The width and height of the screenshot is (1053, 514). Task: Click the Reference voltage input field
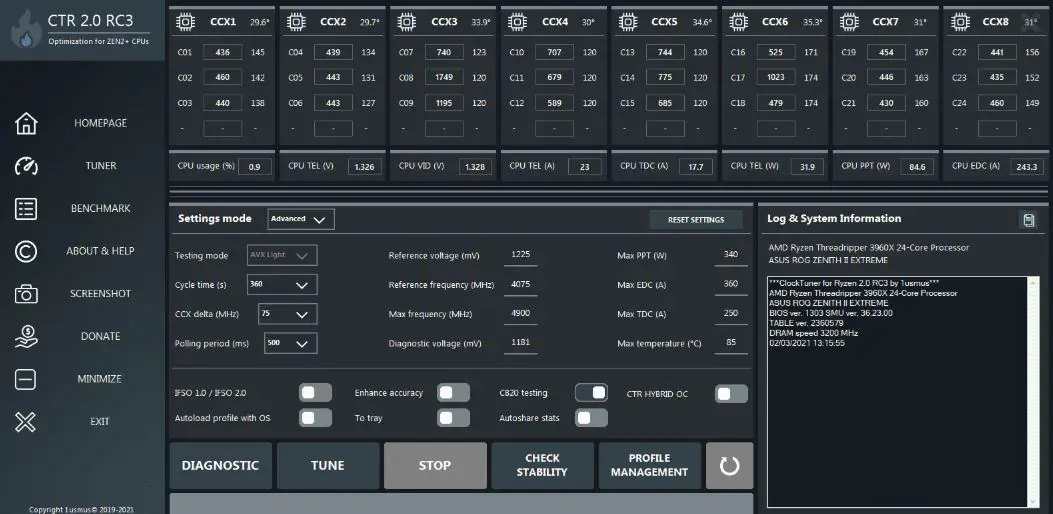tap(521, 255)
